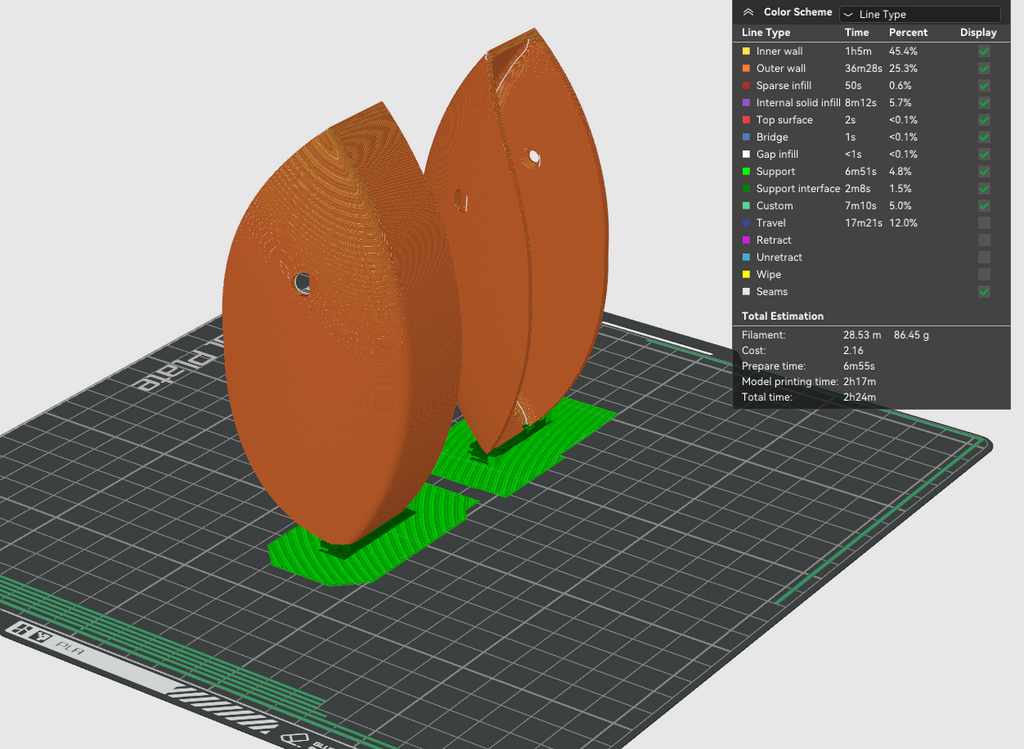Click the Percent column header

[908, 32]
